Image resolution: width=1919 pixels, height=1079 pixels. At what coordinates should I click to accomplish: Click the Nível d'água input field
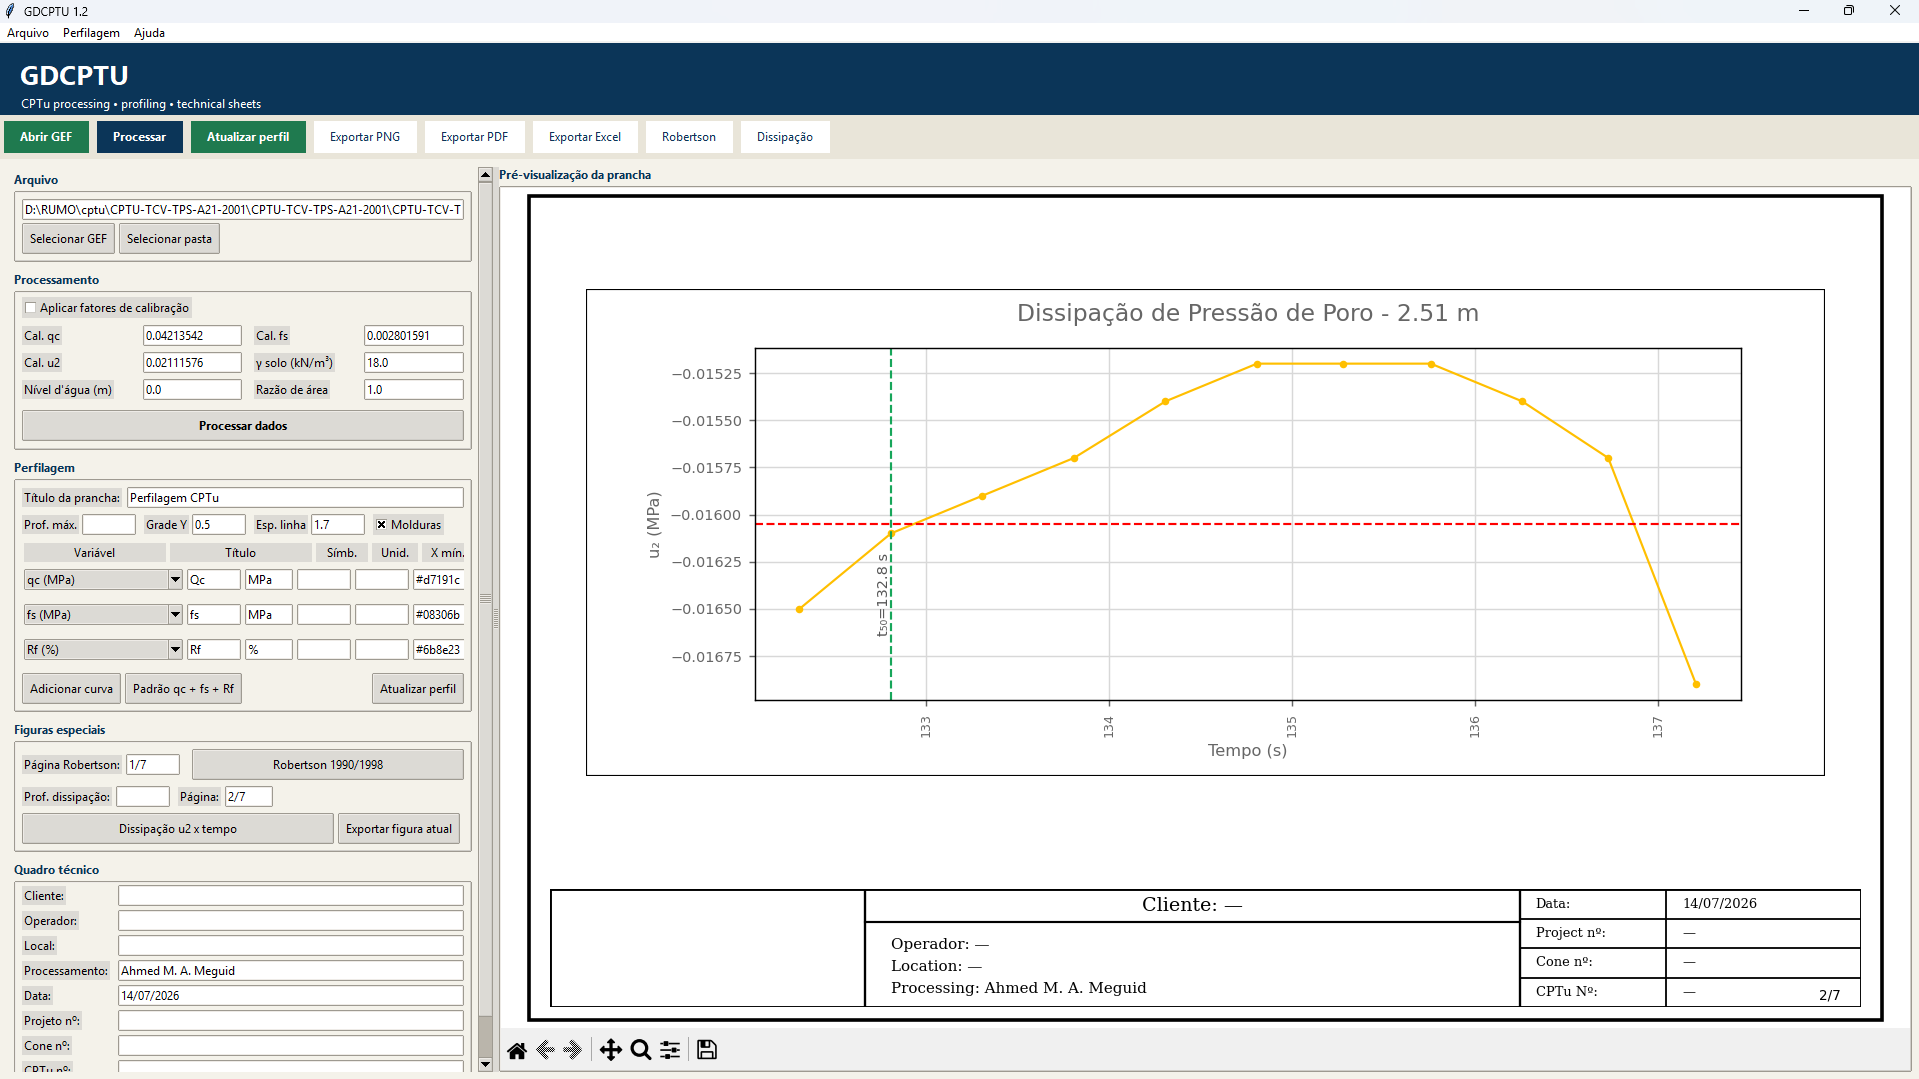click(192, 390)
